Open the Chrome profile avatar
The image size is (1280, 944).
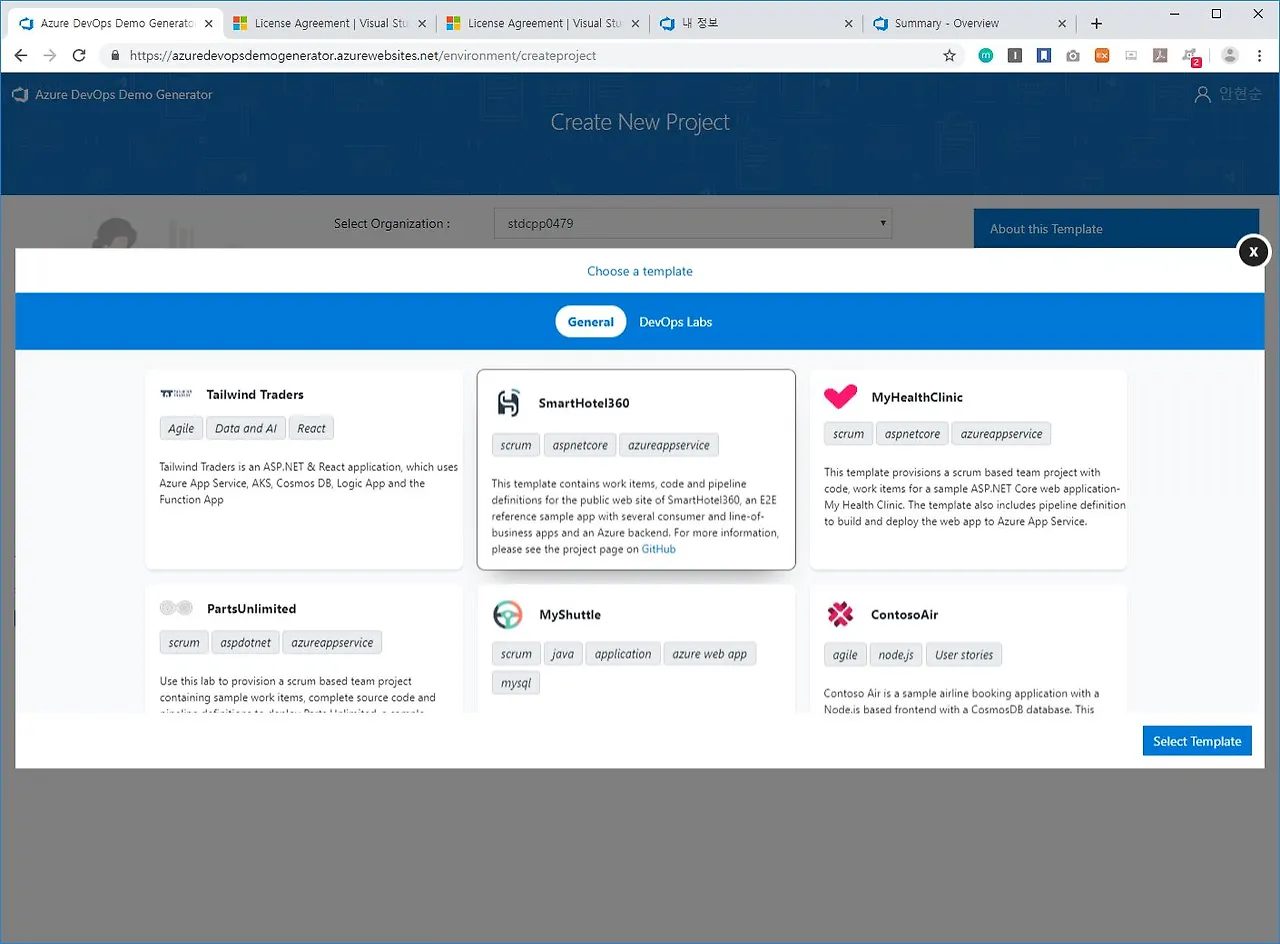[1230, 56]
